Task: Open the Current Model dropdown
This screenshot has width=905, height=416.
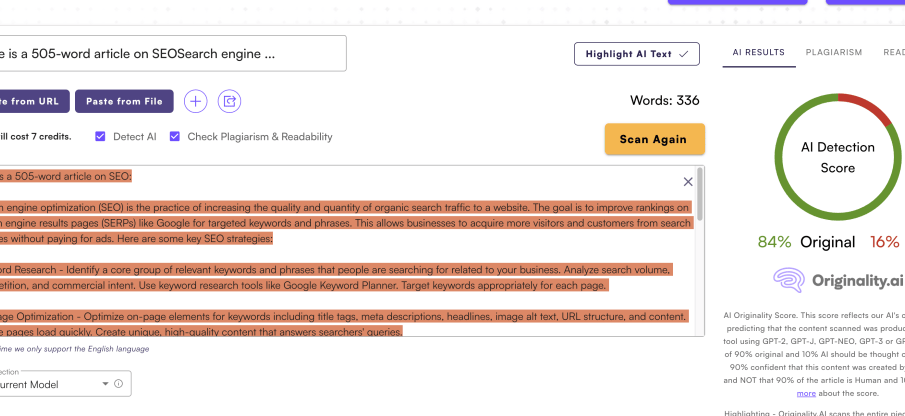Action: coord(65,384)
